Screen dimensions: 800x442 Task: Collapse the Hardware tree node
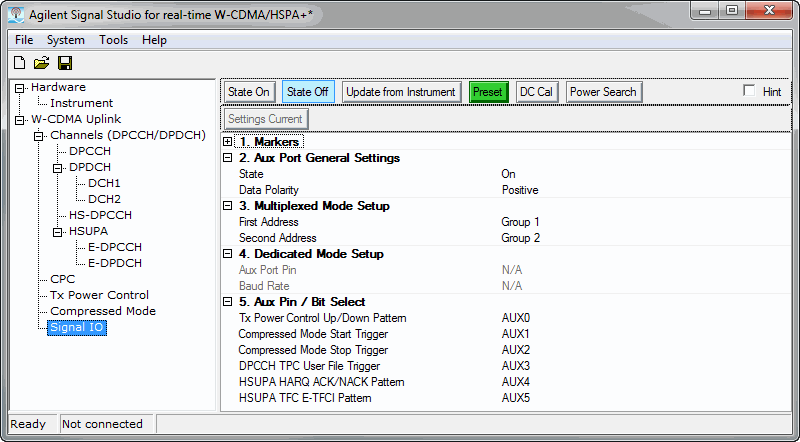click(x=19, y=88)
